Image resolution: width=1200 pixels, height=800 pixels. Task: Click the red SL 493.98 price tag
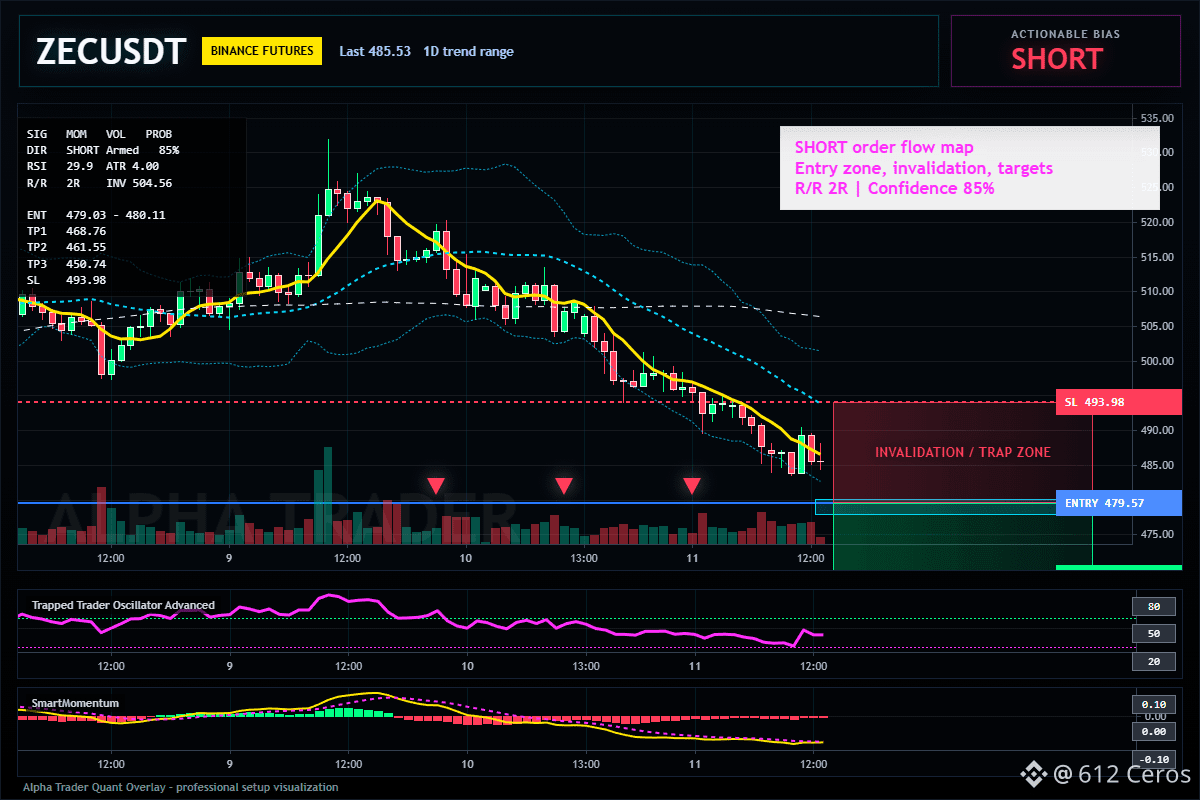pyautogui.click(x=1118, y=402)
